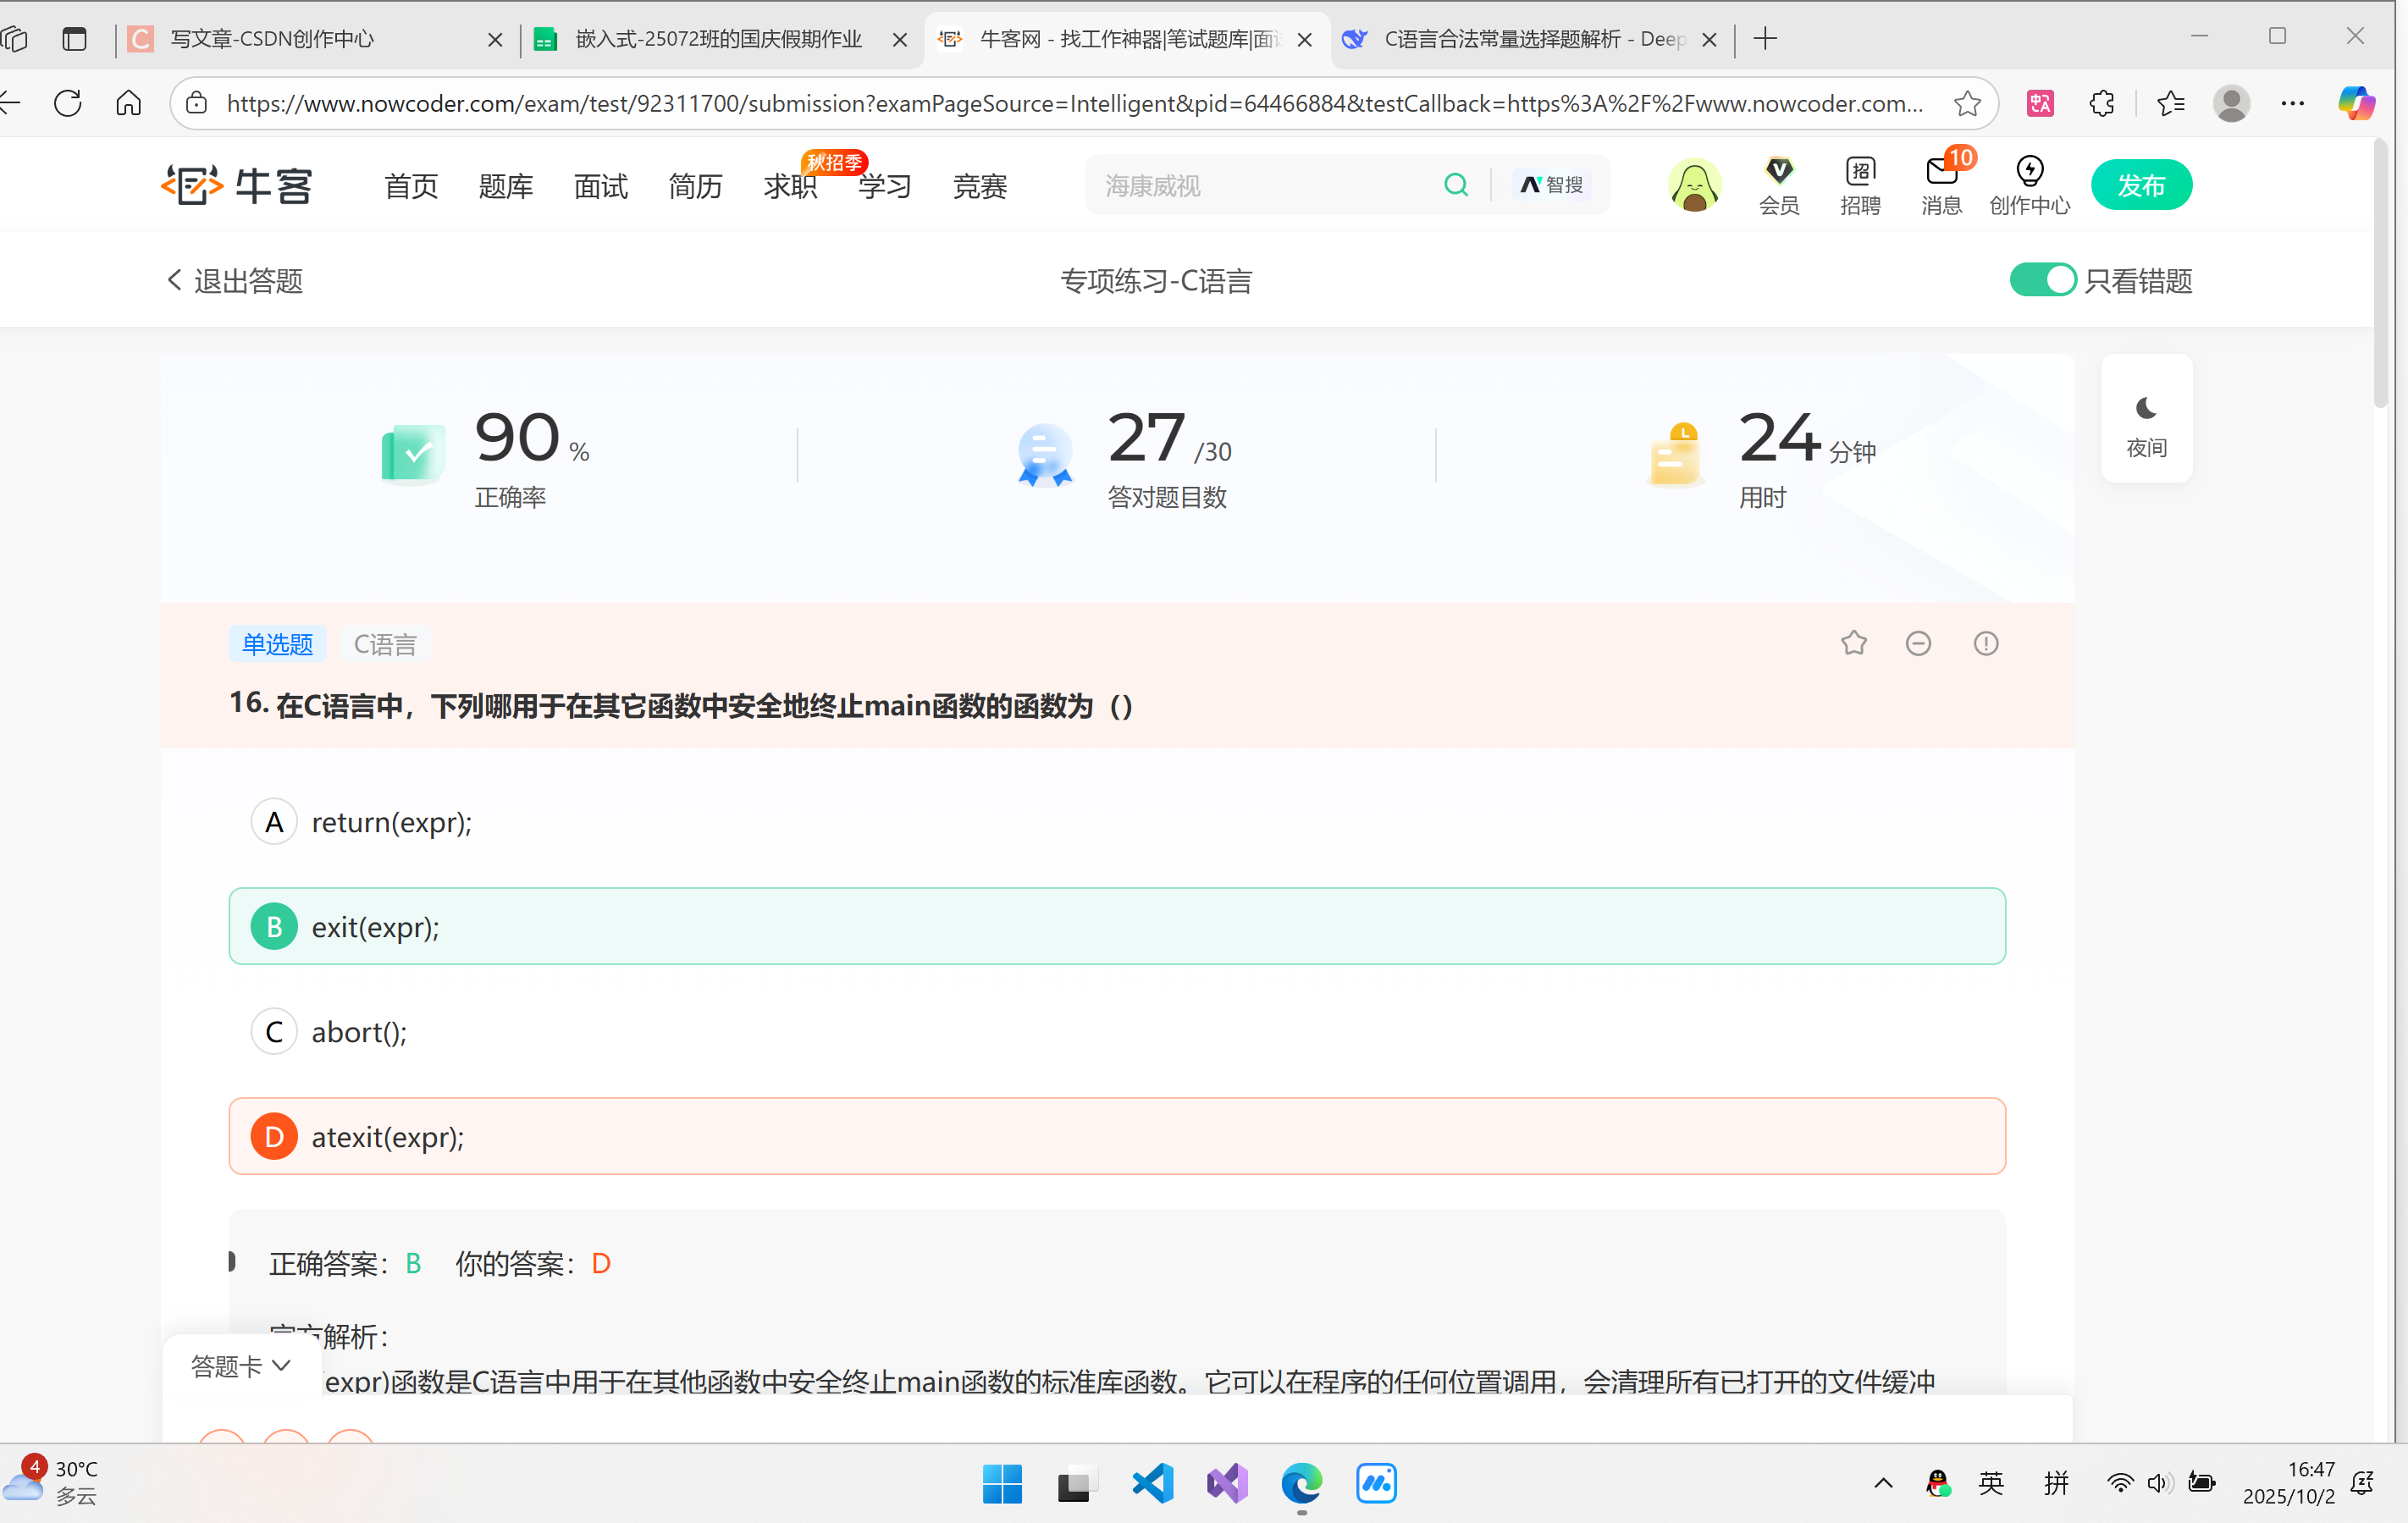Screen dimensions: 2408x1523
Task: Favorite question 16 with star icon
Action: 1853,643
